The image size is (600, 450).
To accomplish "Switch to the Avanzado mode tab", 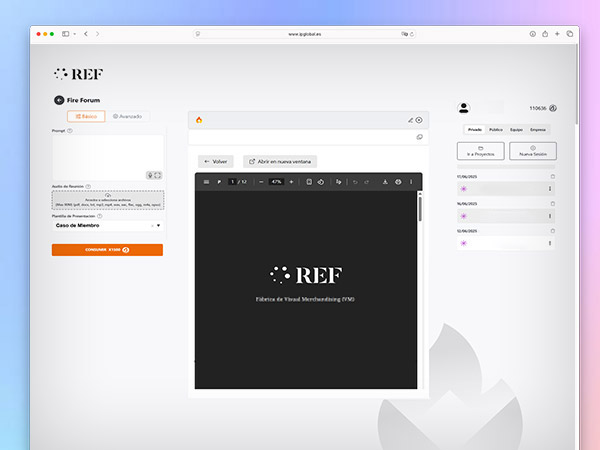I will click(x=127, y=116).
